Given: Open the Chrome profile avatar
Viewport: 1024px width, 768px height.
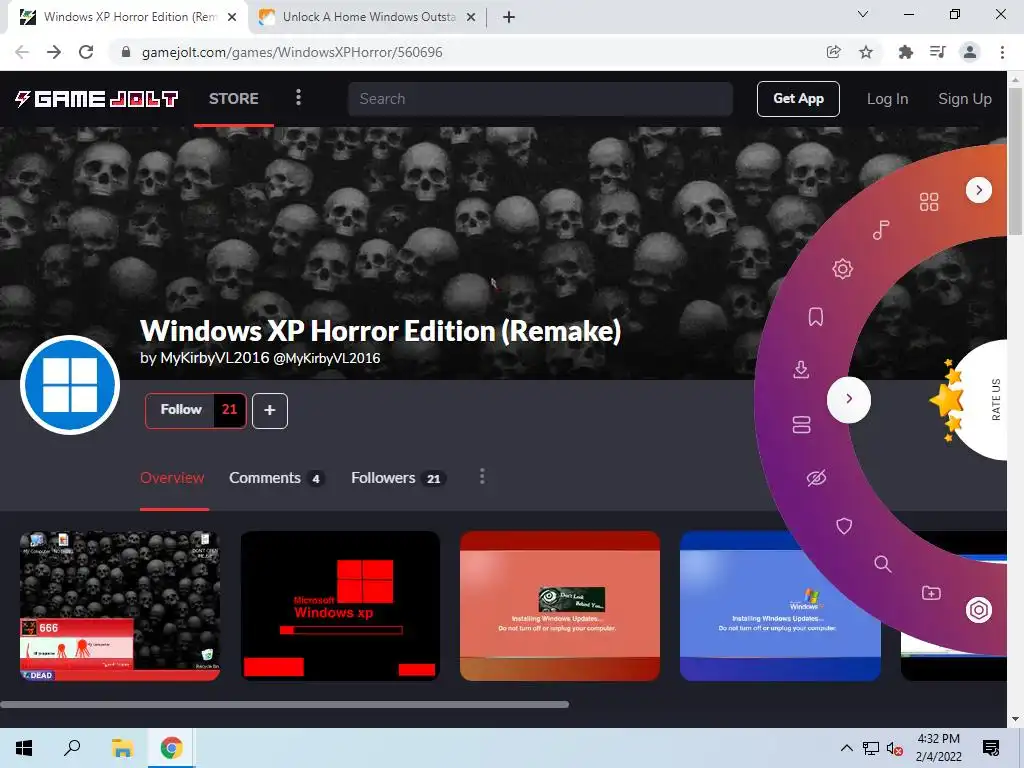Looking at the screenshot, I should (x=970, y=52).
